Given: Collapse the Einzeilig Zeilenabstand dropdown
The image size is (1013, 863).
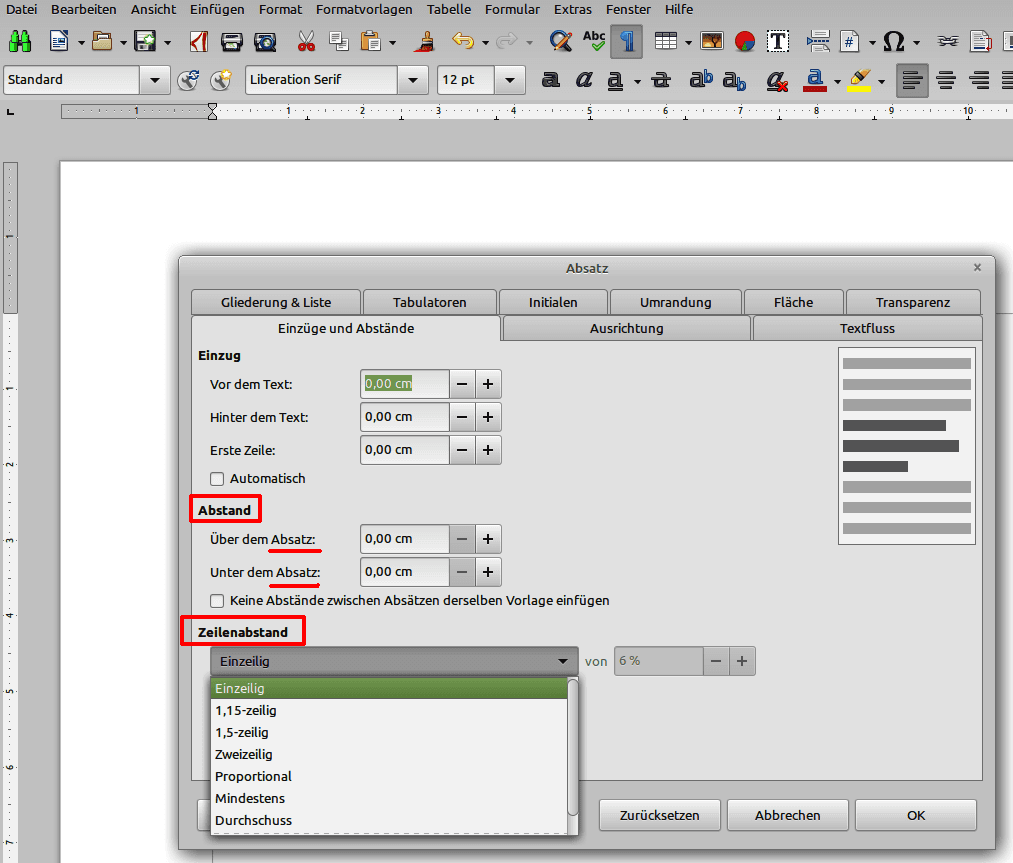Looking at the screenshot, I should 394,661.
